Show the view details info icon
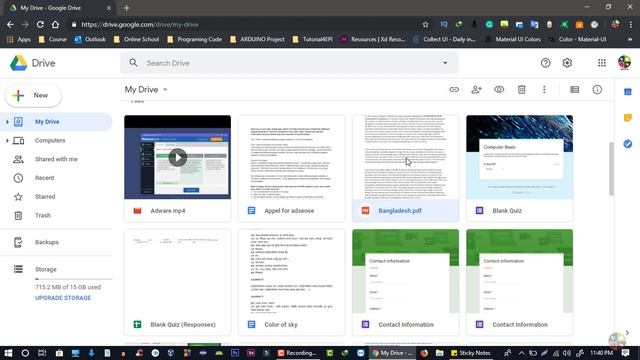640x360 pixels. coord(597,89)
